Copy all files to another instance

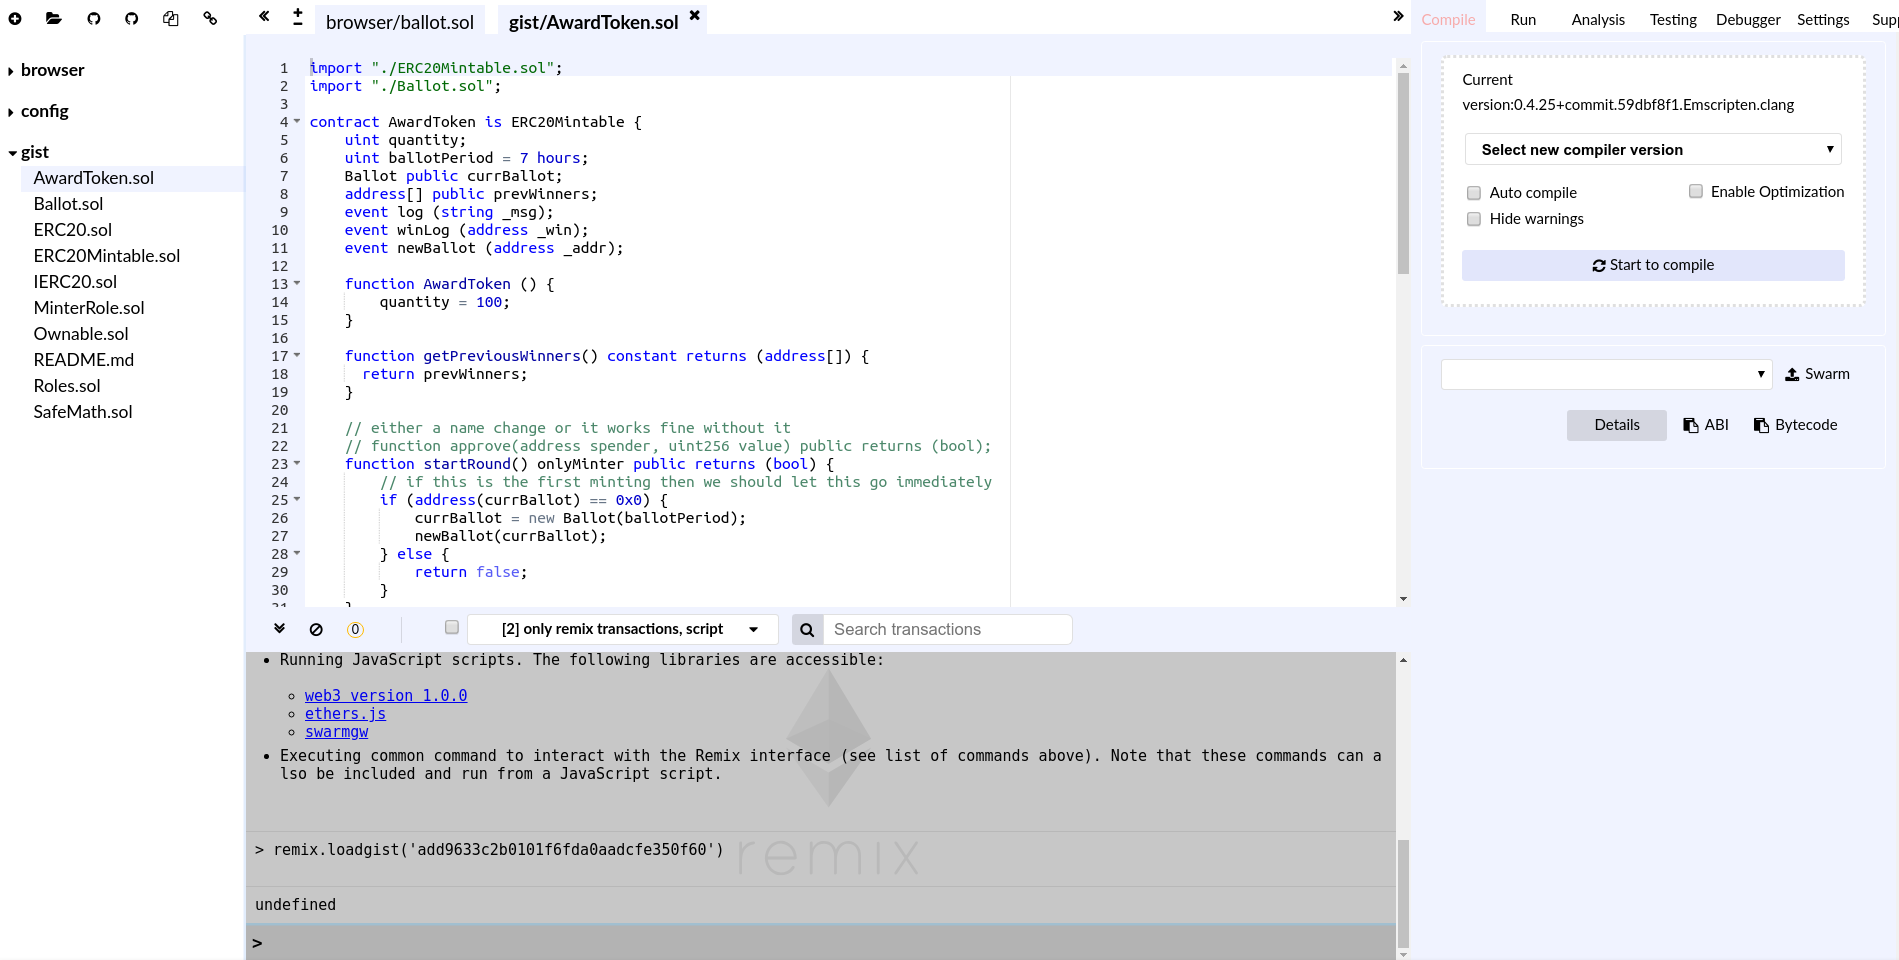[x=171, y=18]
